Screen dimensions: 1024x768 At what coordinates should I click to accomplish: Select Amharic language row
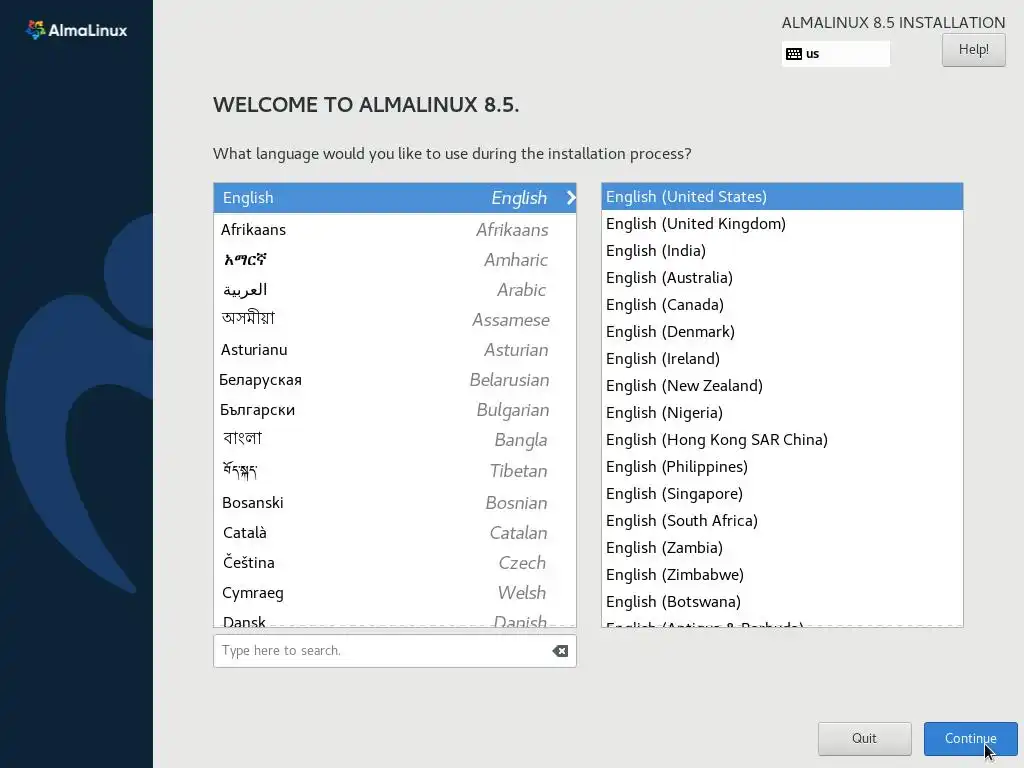tap(394, 260)
